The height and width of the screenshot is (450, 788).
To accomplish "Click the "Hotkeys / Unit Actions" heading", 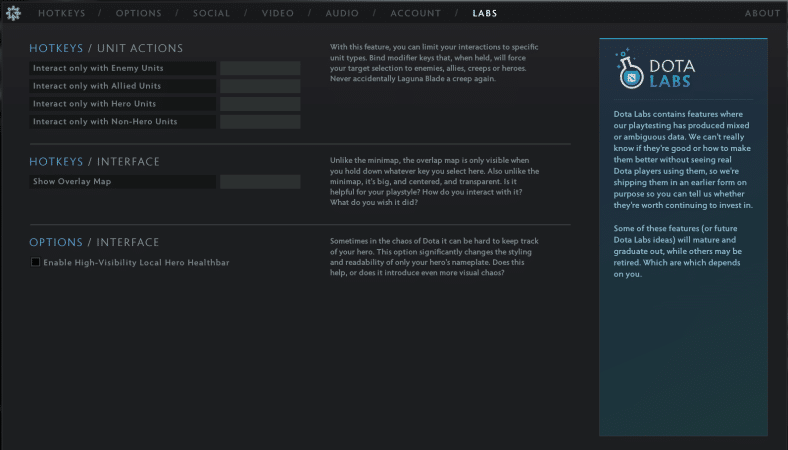I will 106,48.
